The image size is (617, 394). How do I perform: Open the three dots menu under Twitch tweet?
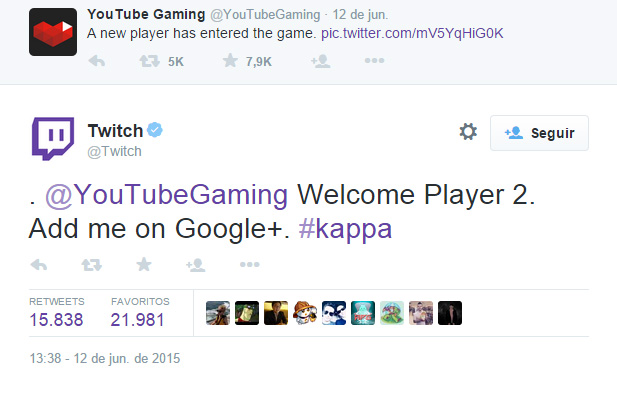click(250, 265)
